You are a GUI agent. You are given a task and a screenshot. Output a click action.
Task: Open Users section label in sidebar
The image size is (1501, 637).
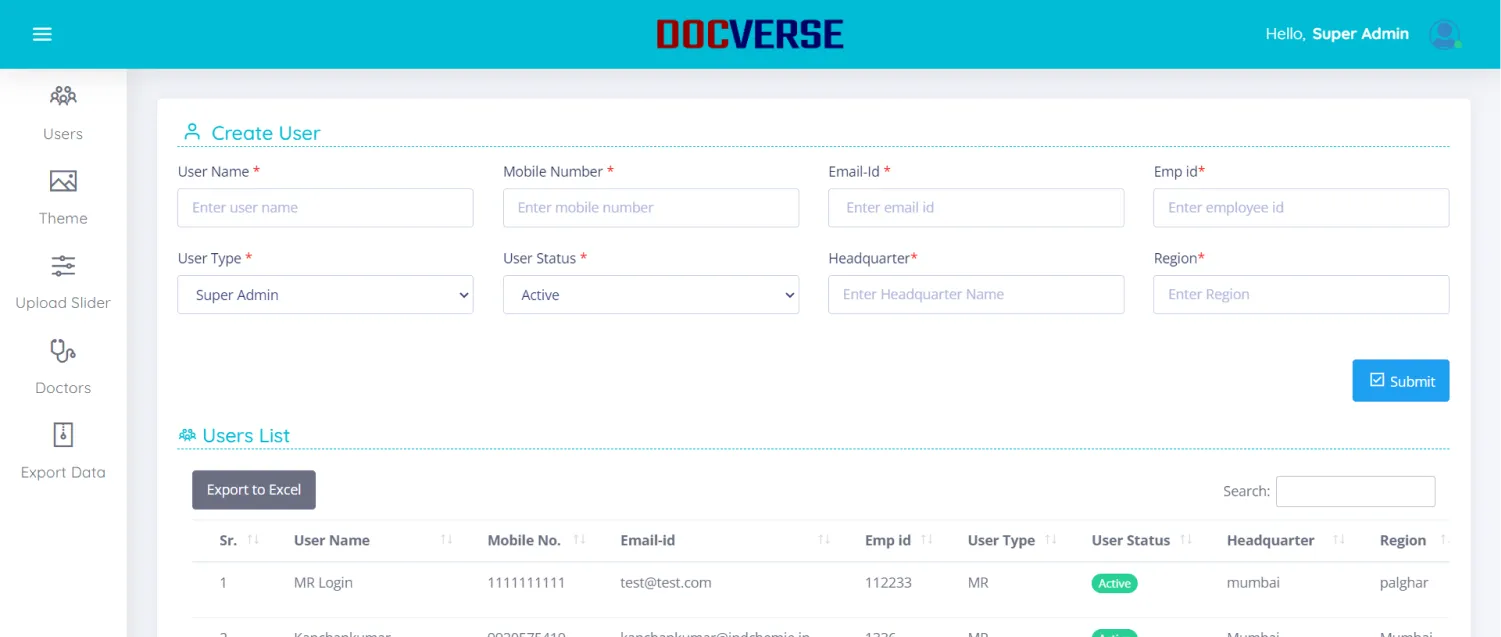click(63, 134)
